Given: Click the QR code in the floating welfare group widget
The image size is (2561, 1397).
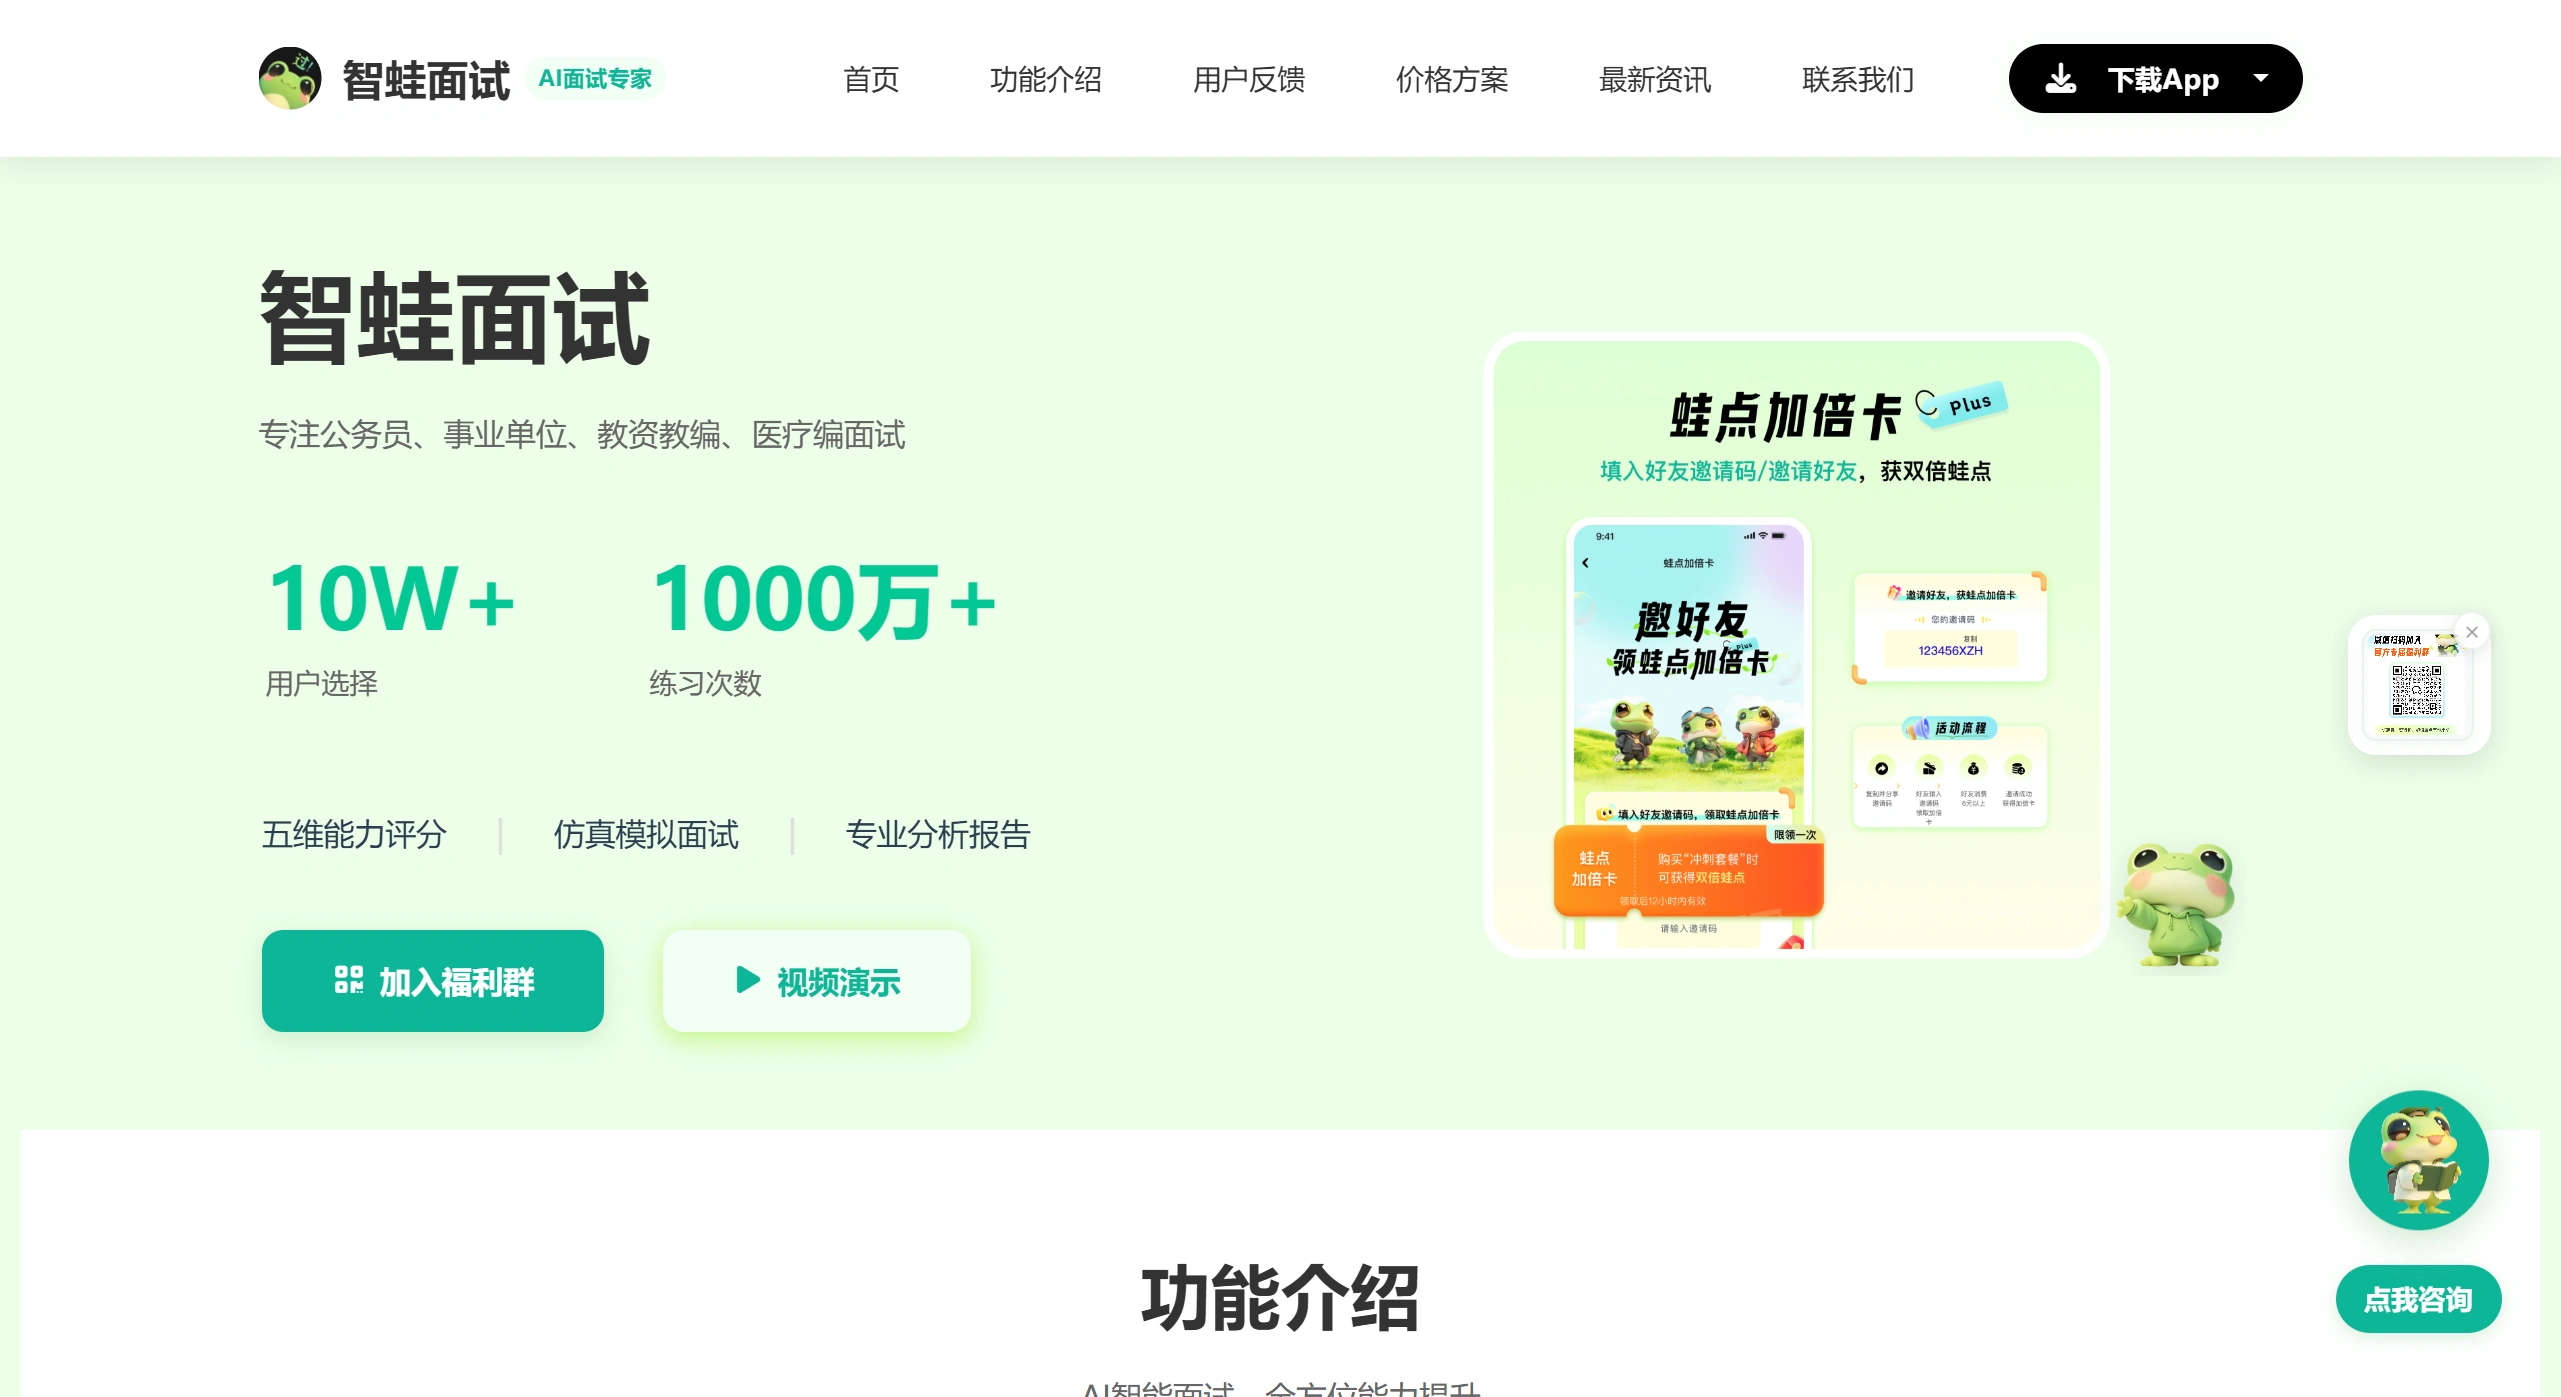Looking at the screenshot, I should coord(2418,690).
